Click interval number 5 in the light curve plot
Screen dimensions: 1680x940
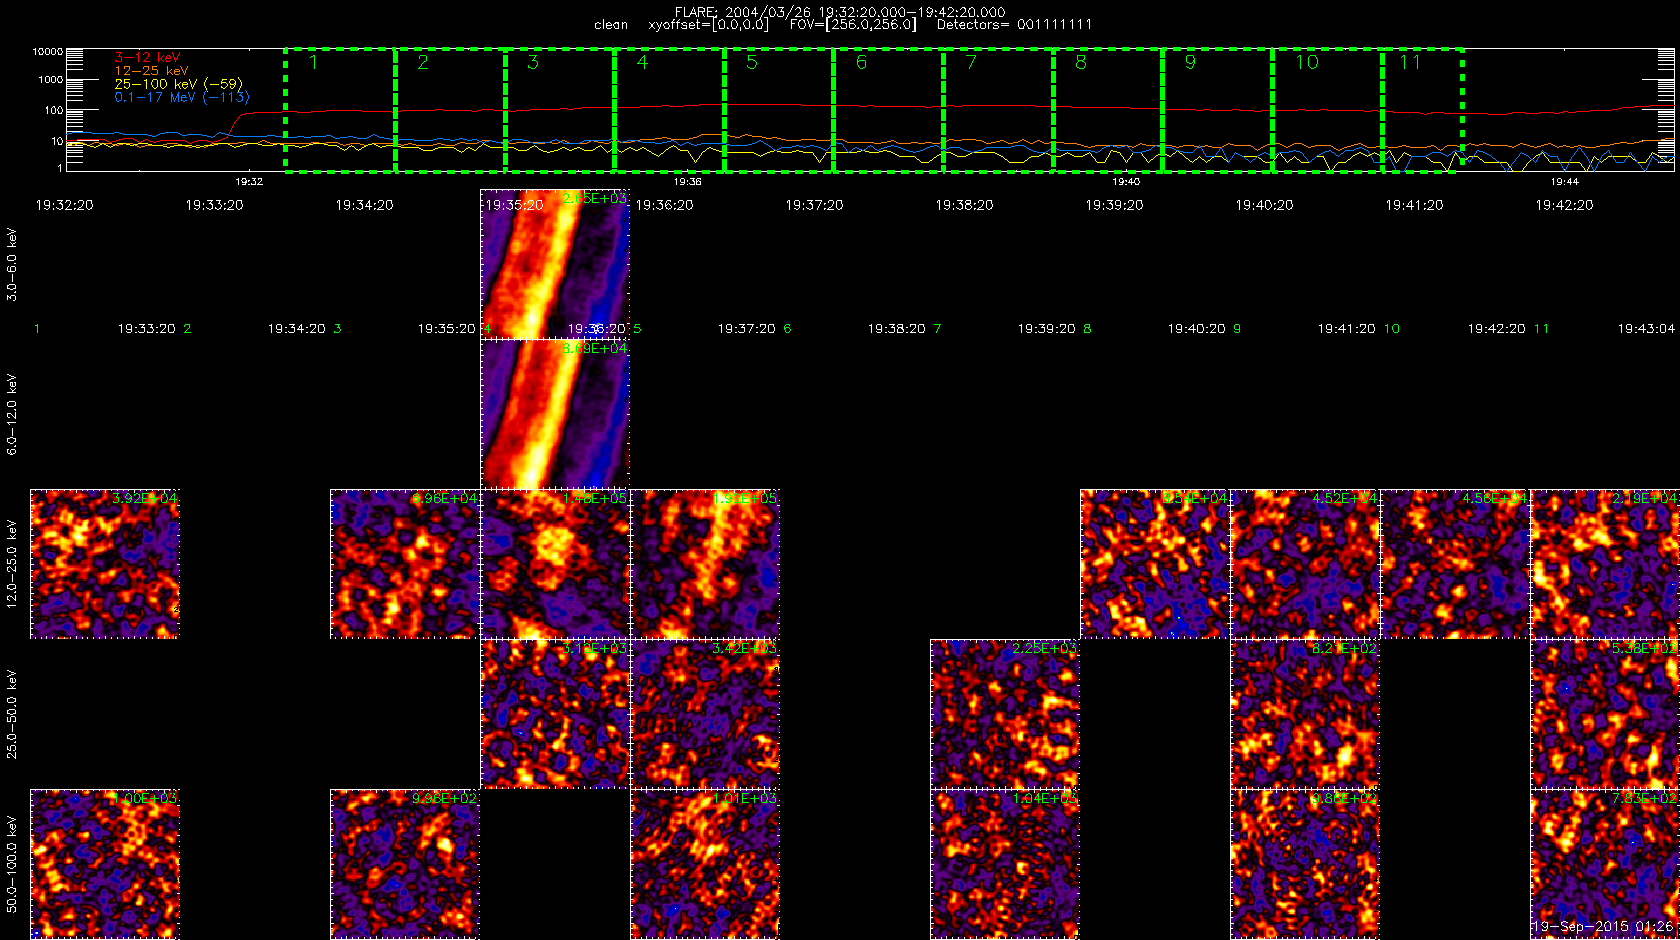point(752,63)
